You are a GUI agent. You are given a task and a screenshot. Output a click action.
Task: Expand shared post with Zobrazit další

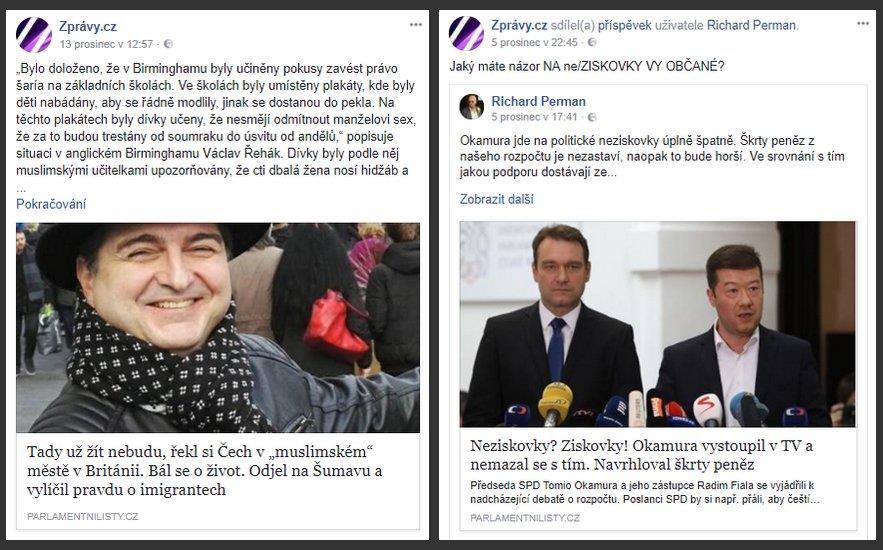(497, 199)
